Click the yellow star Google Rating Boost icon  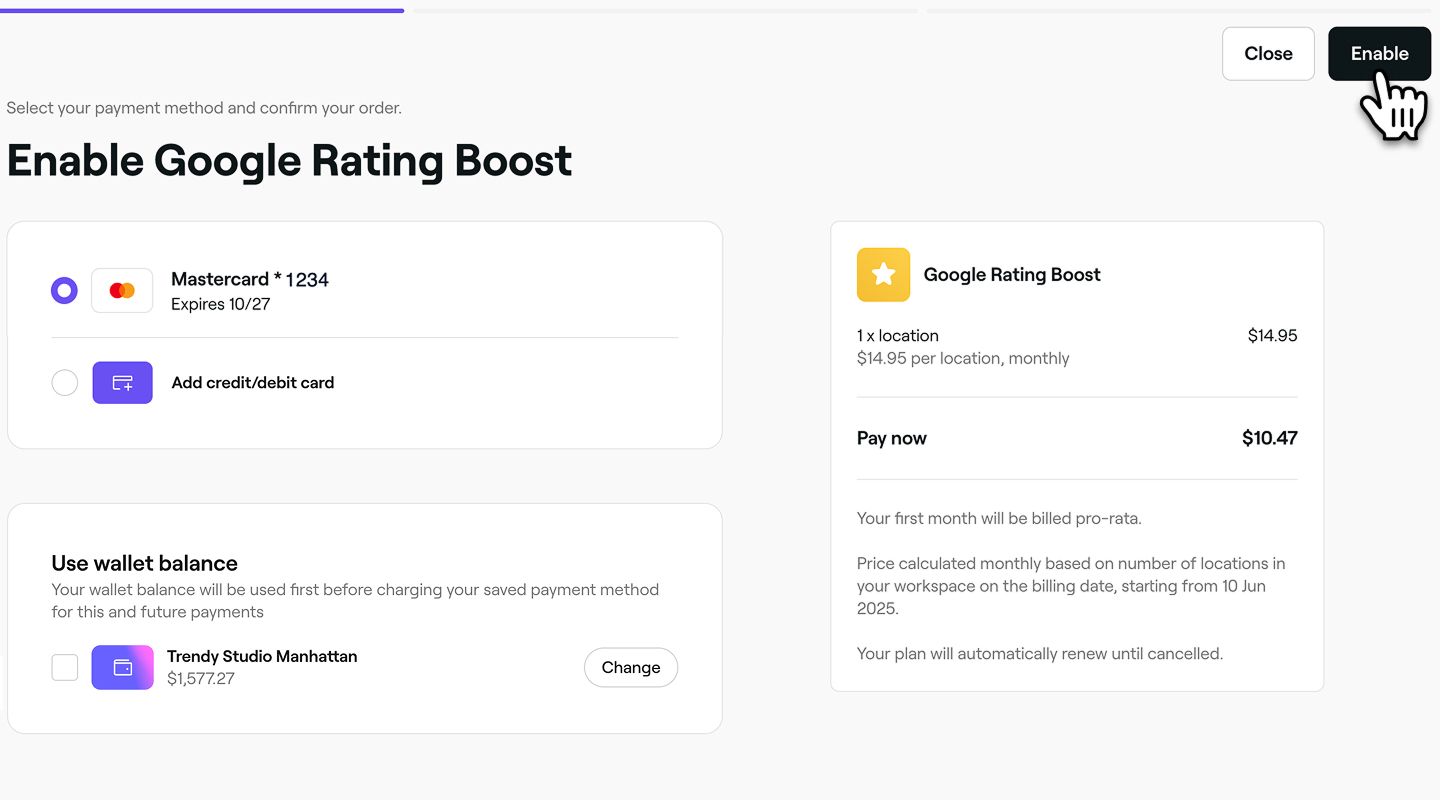tap(883, 275)
